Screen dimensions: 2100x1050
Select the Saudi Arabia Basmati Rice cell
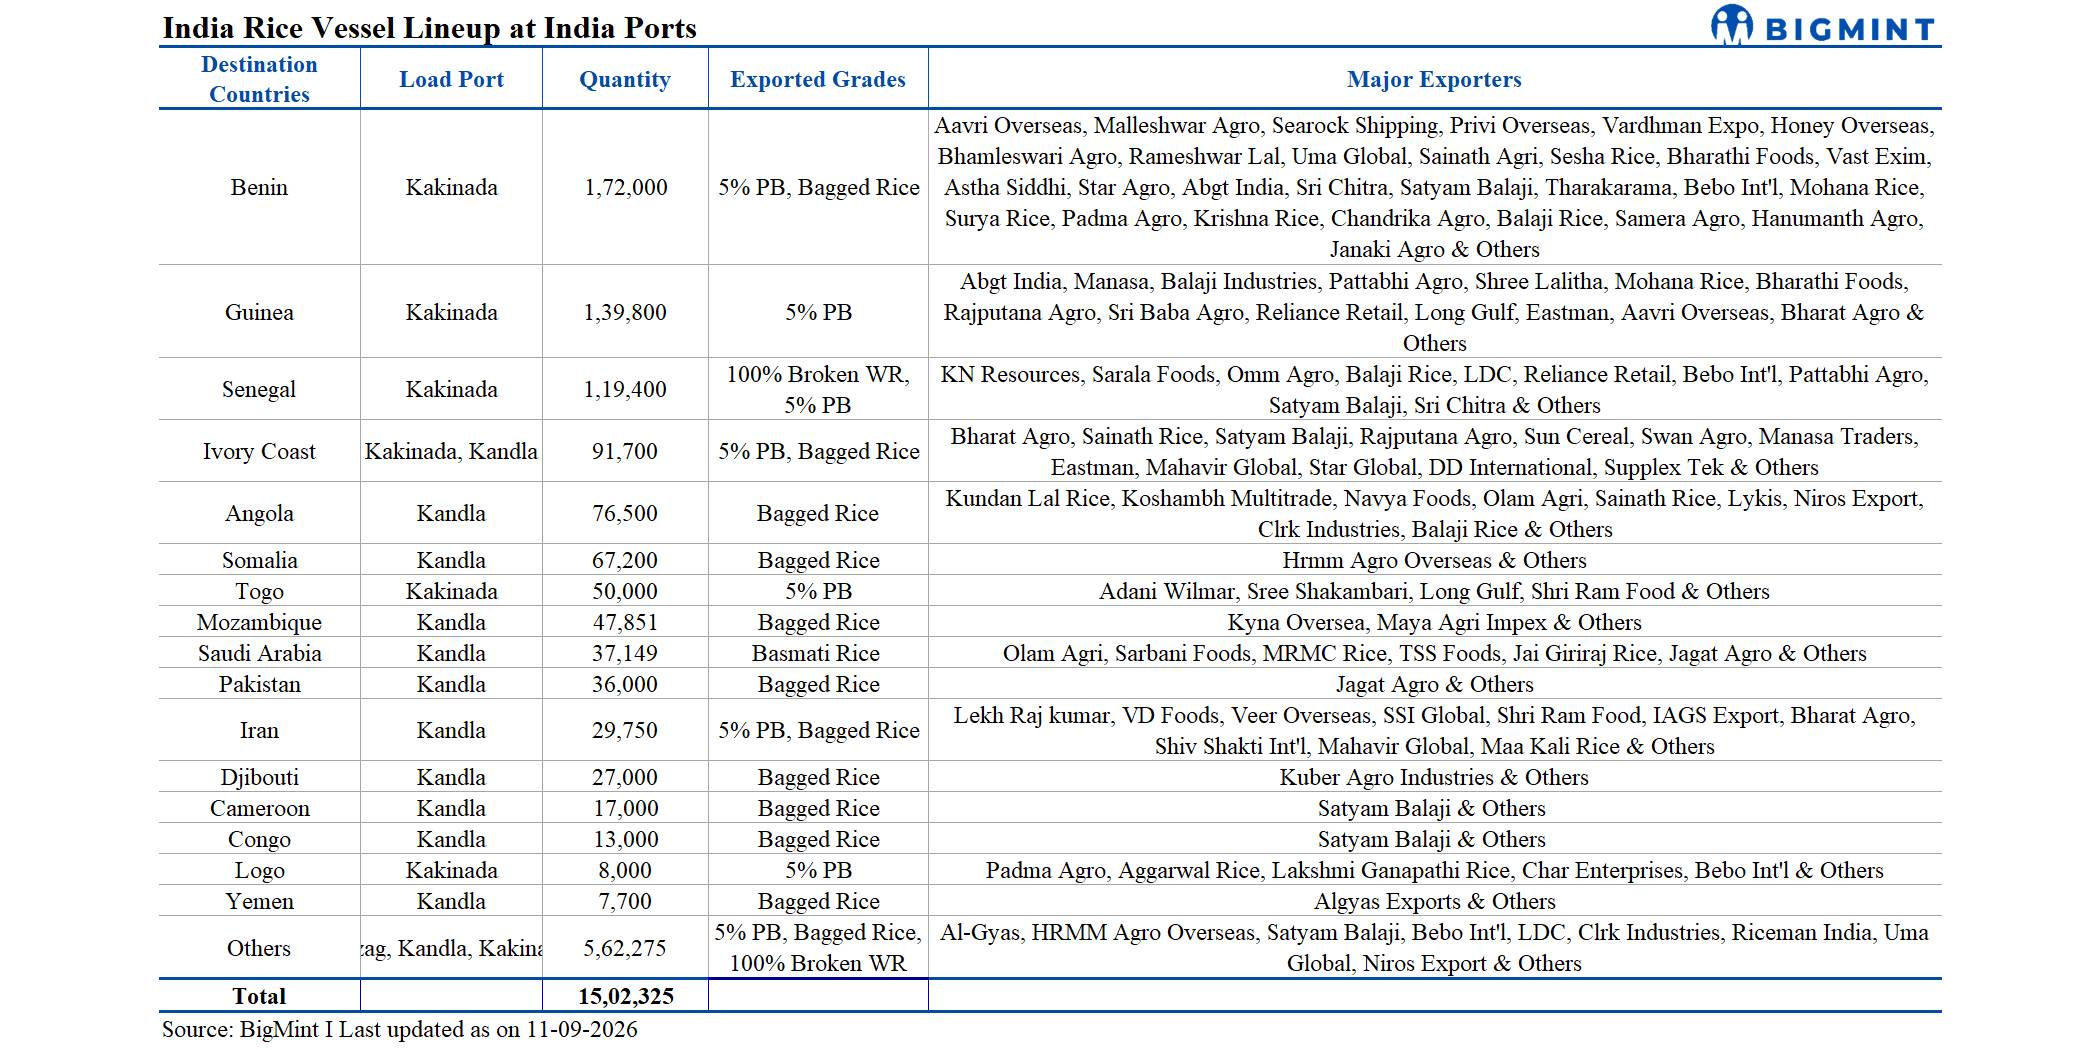[818, 653]
